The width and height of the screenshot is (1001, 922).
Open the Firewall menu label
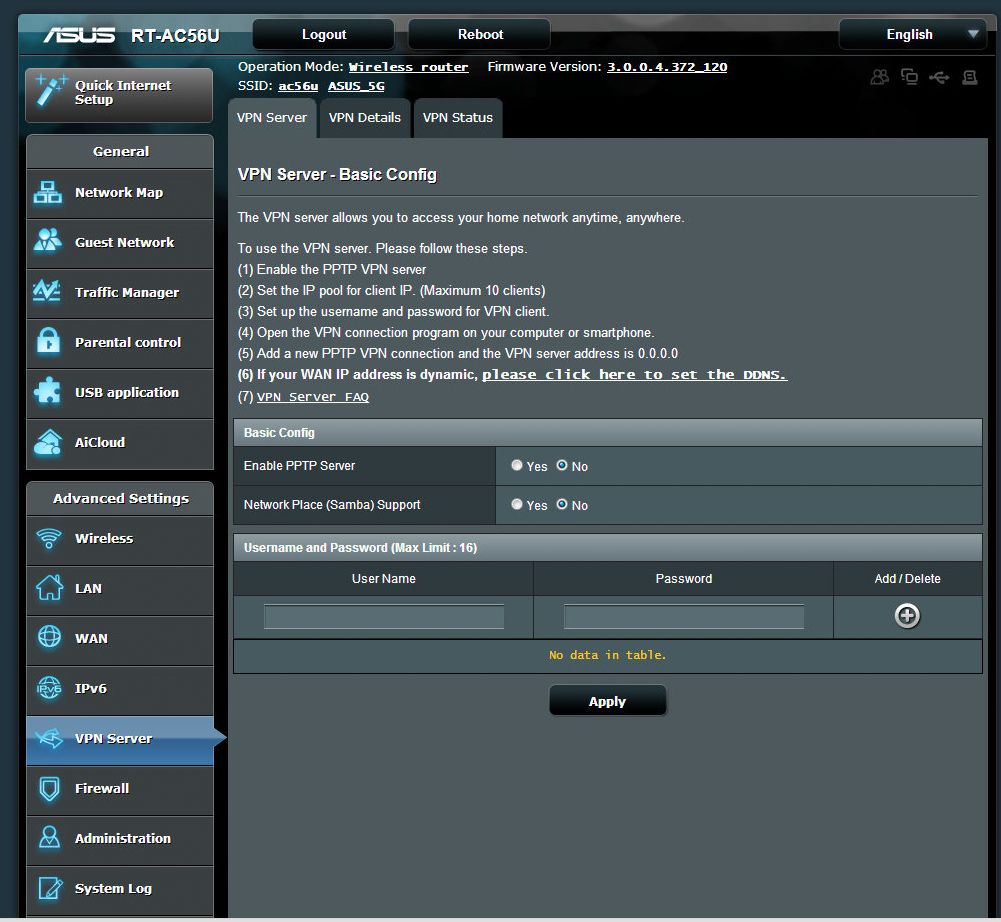[102, 788]
